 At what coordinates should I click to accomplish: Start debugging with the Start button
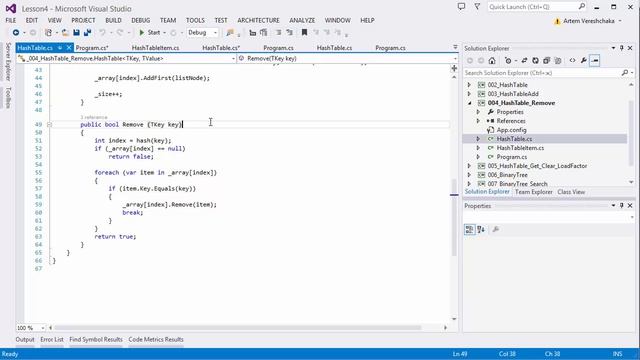(149, 33)
